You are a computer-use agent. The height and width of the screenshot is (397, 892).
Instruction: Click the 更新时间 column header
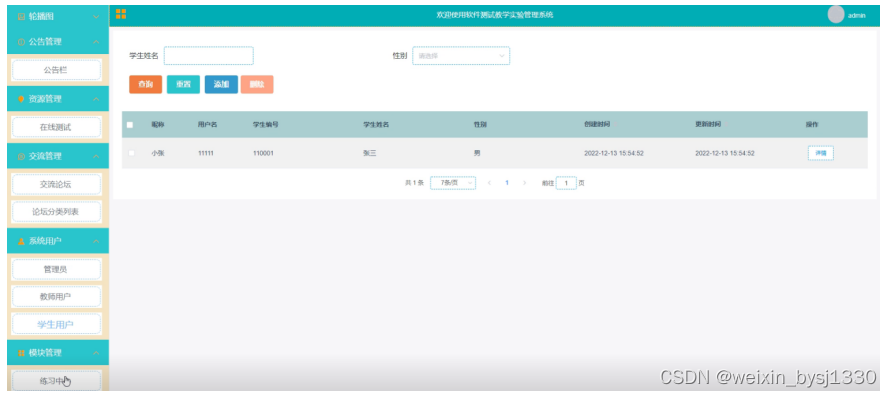(708, 125)
